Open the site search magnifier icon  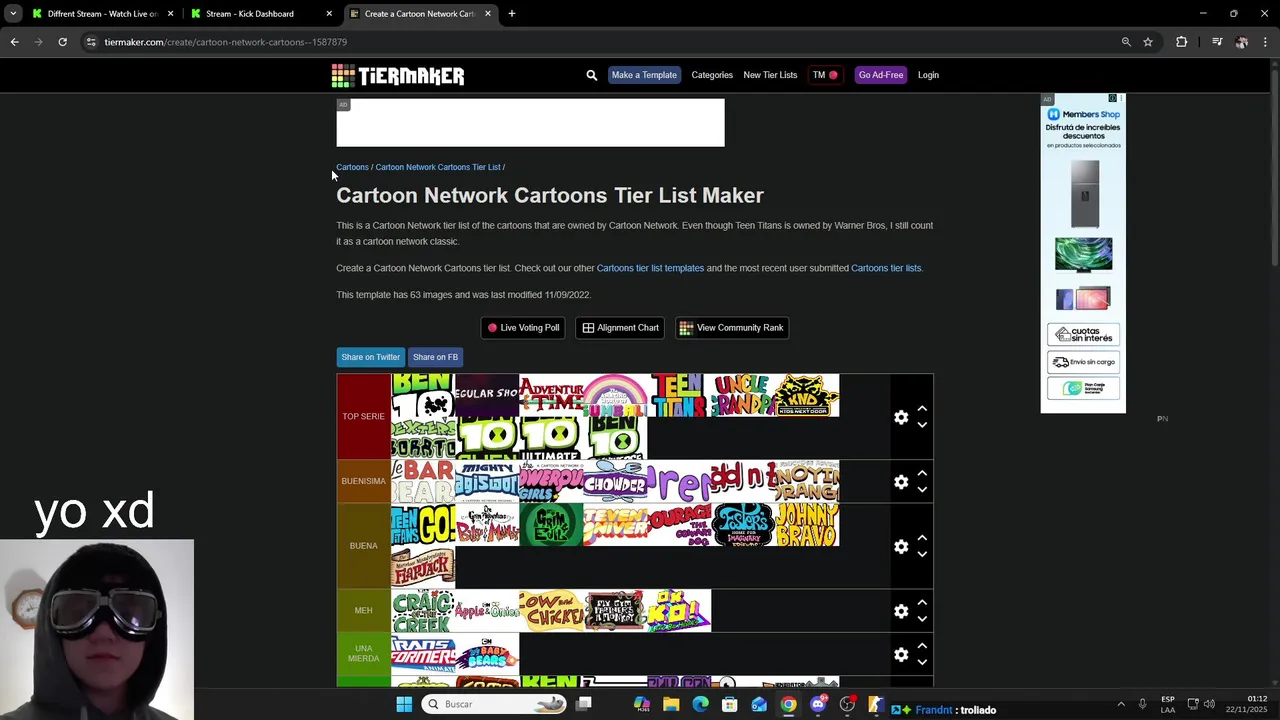(591, 75)
